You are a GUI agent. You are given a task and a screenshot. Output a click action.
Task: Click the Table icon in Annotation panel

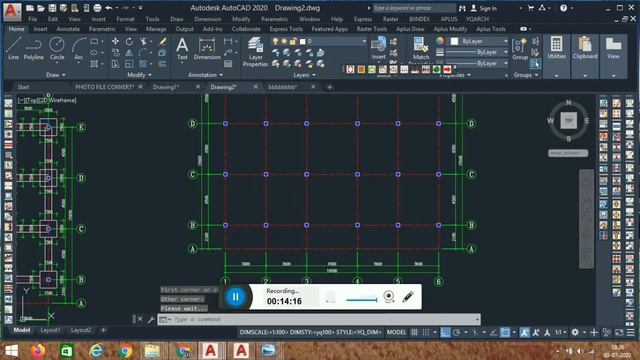(x=228, y=64)
